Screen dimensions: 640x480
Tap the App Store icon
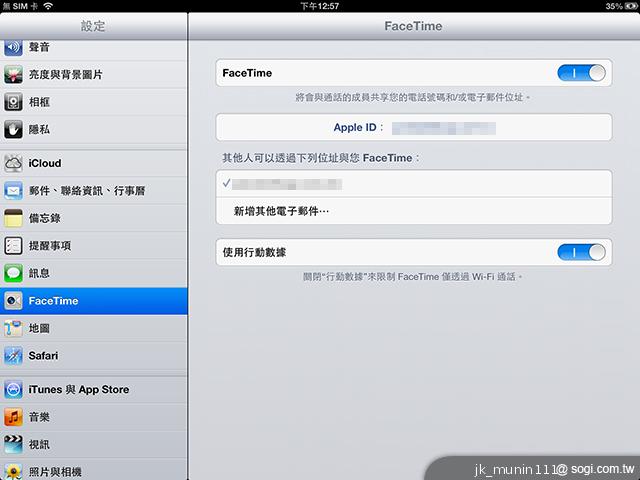pyautogui.click(x=13, y=389)
